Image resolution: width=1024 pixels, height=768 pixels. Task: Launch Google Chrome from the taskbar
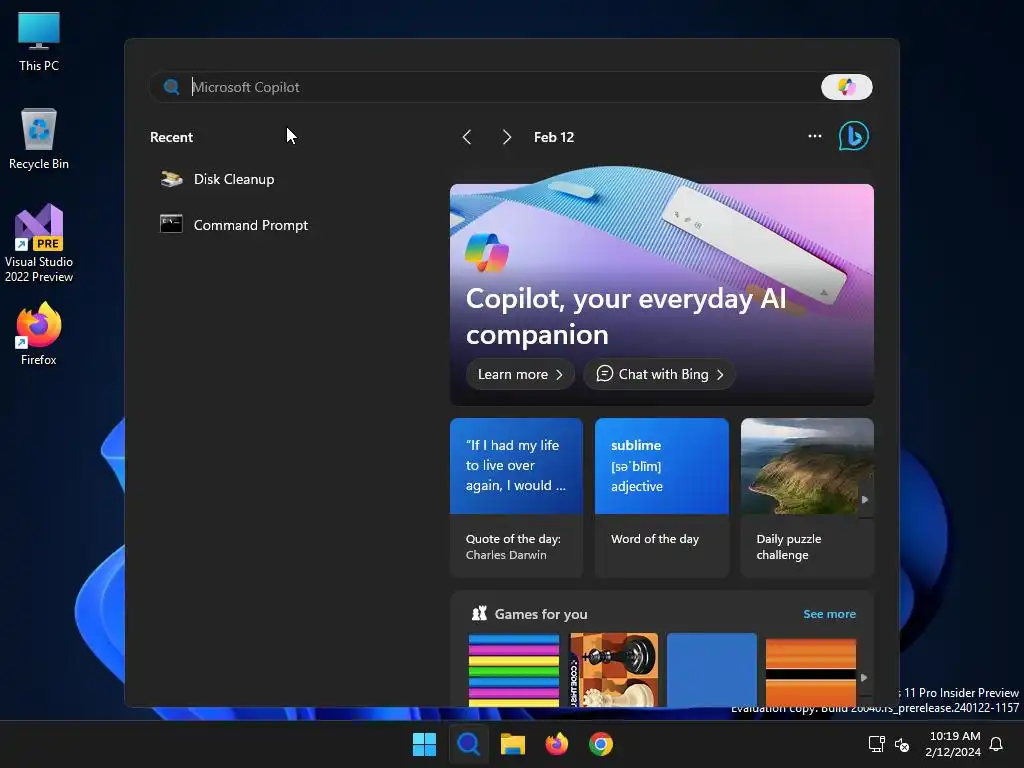pyautogui.click(x=601, y=744)
